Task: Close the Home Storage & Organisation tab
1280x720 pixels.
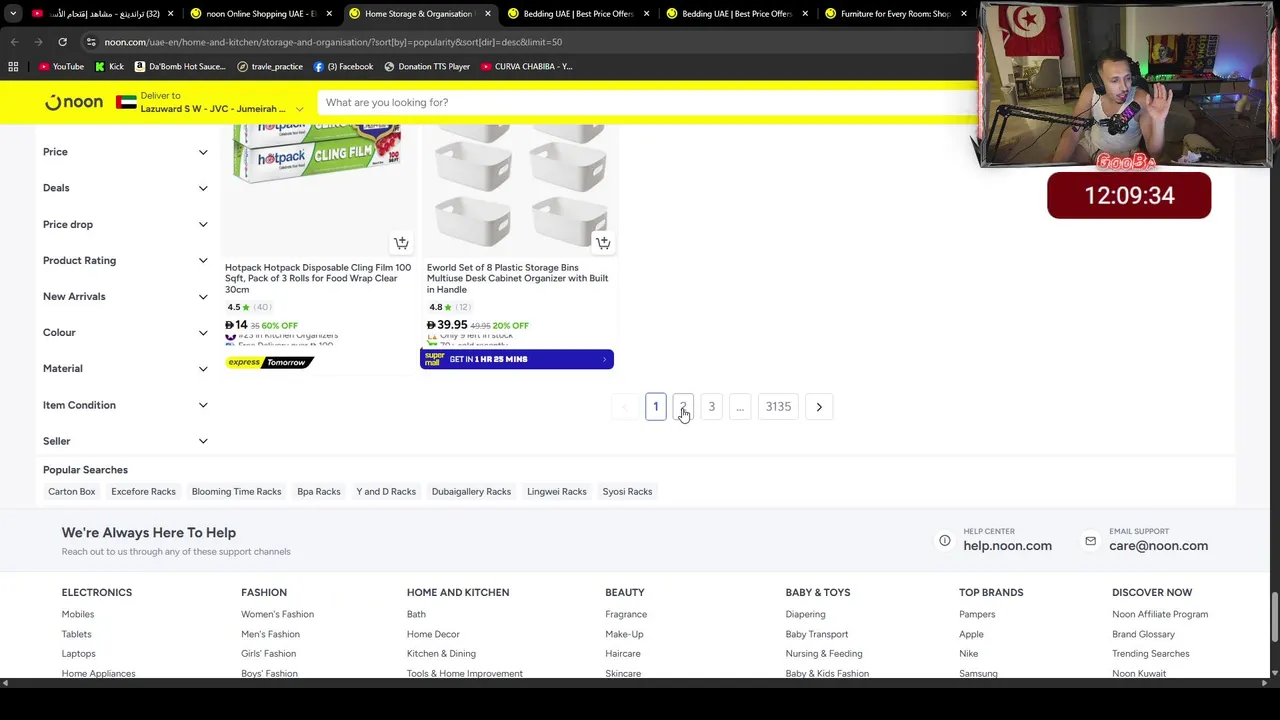Action: click(488, 14)
